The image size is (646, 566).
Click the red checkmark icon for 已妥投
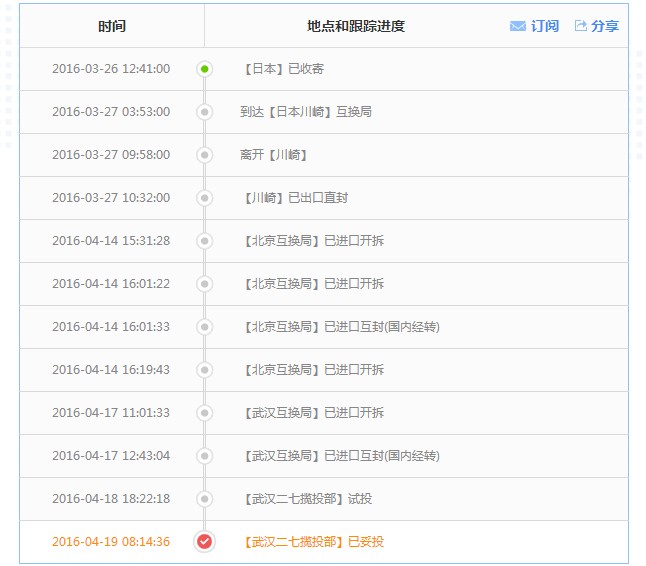pos(204,541)
